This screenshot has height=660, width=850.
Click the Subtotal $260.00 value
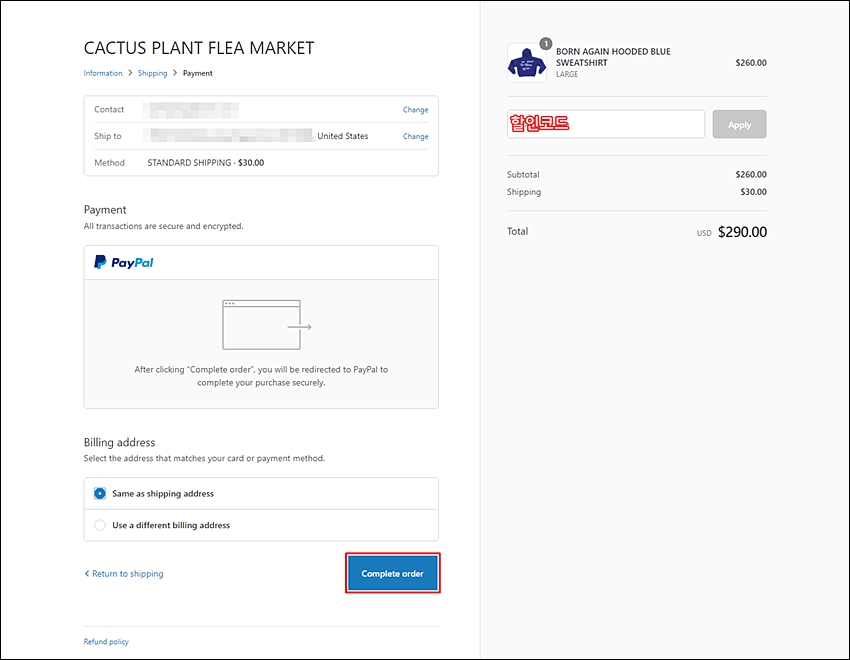751,174
